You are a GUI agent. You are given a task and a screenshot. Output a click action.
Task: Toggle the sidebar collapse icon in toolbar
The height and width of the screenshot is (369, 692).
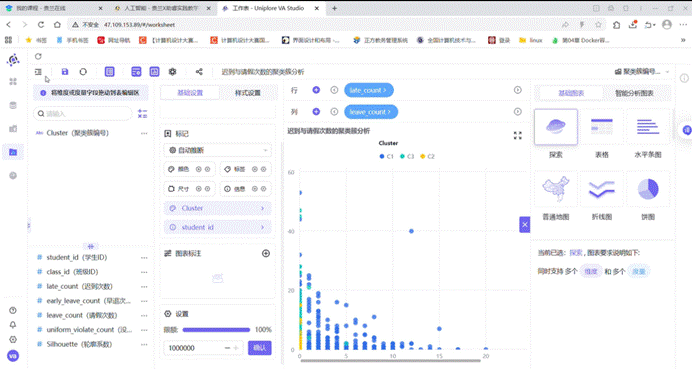pyautogui.click(x=38, y=72)
